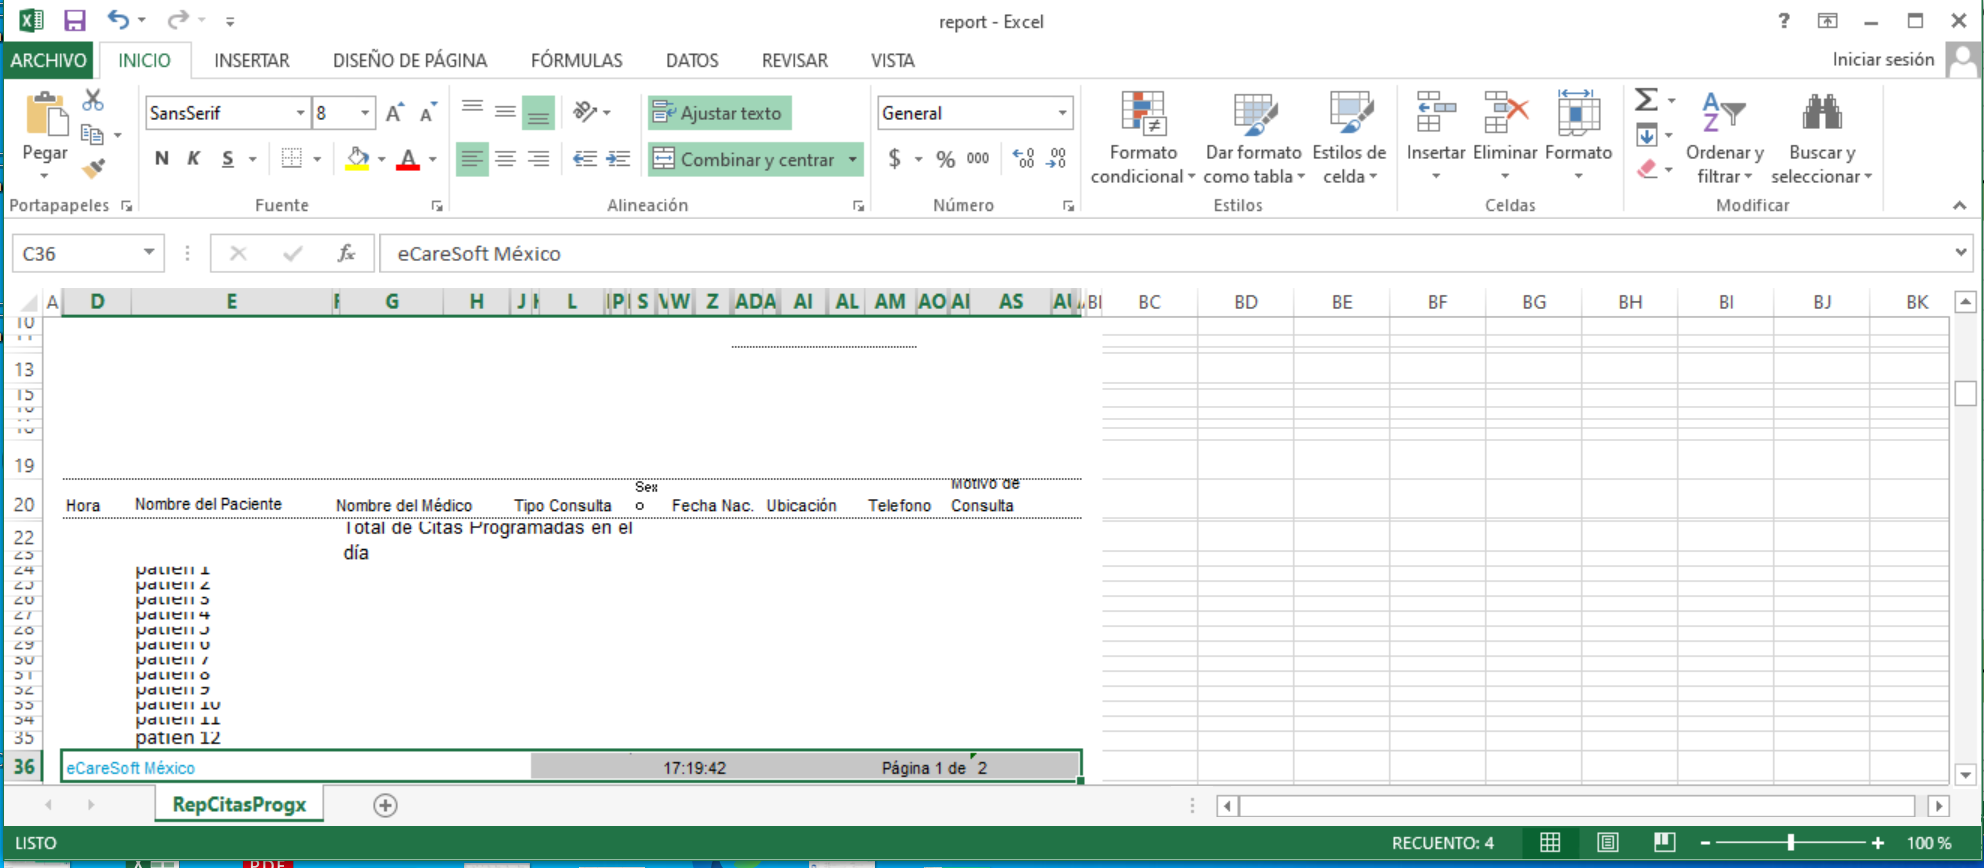Viewport: 1984px width, 868px height.
Task: Click the Increase Indent icon
Action: point(619,159)
